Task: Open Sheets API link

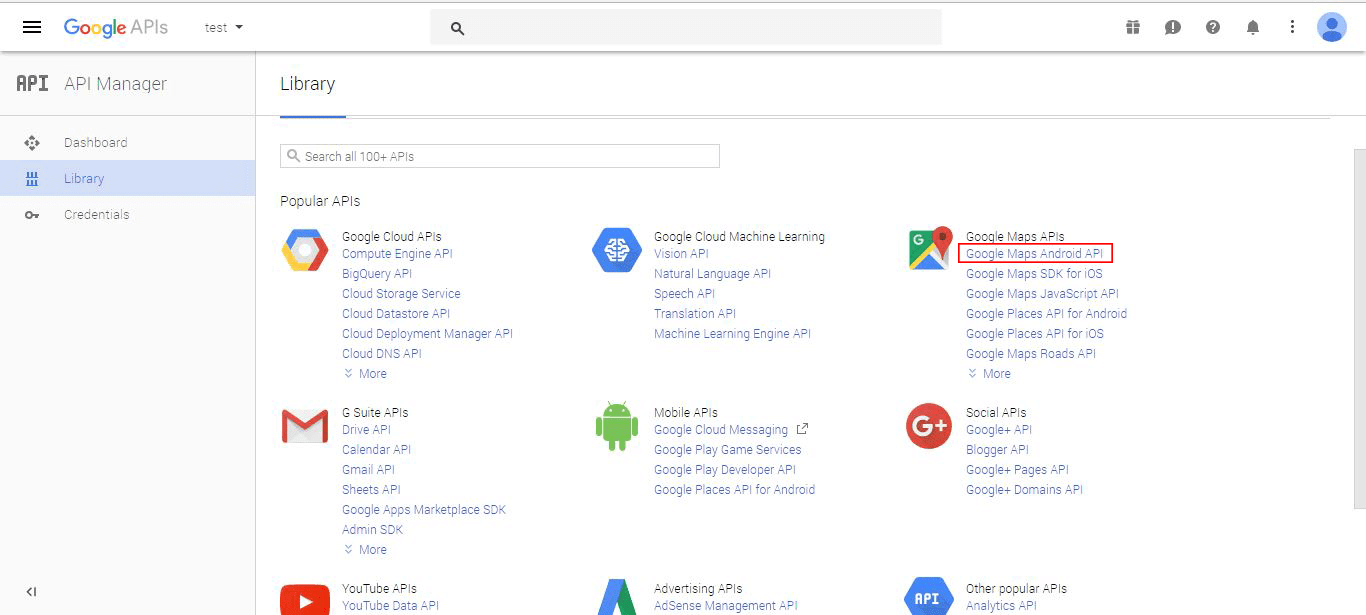Action: click(x=371, y=490)
